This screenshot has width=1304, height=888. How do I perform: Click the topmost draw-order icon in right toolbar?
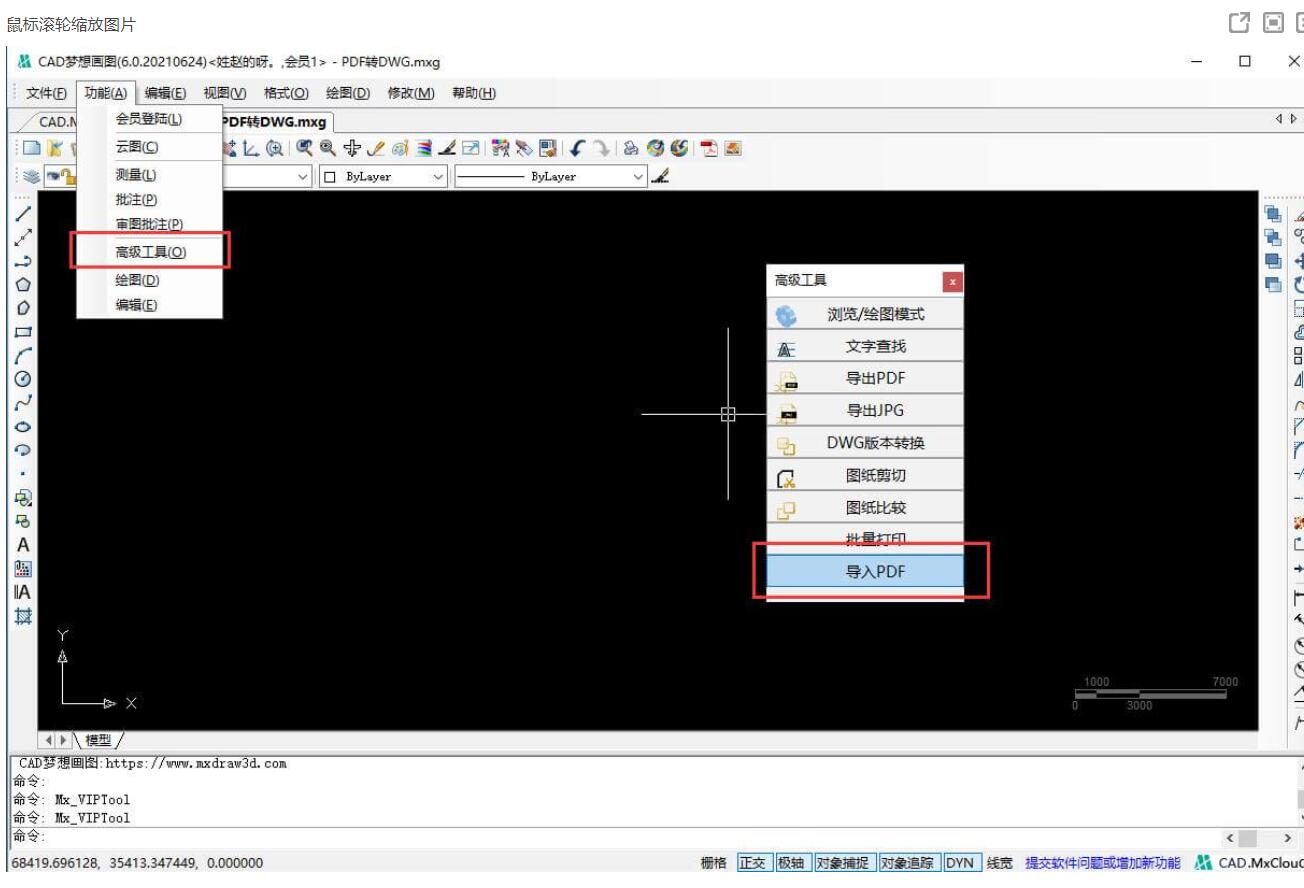(x=1273, y=213)
